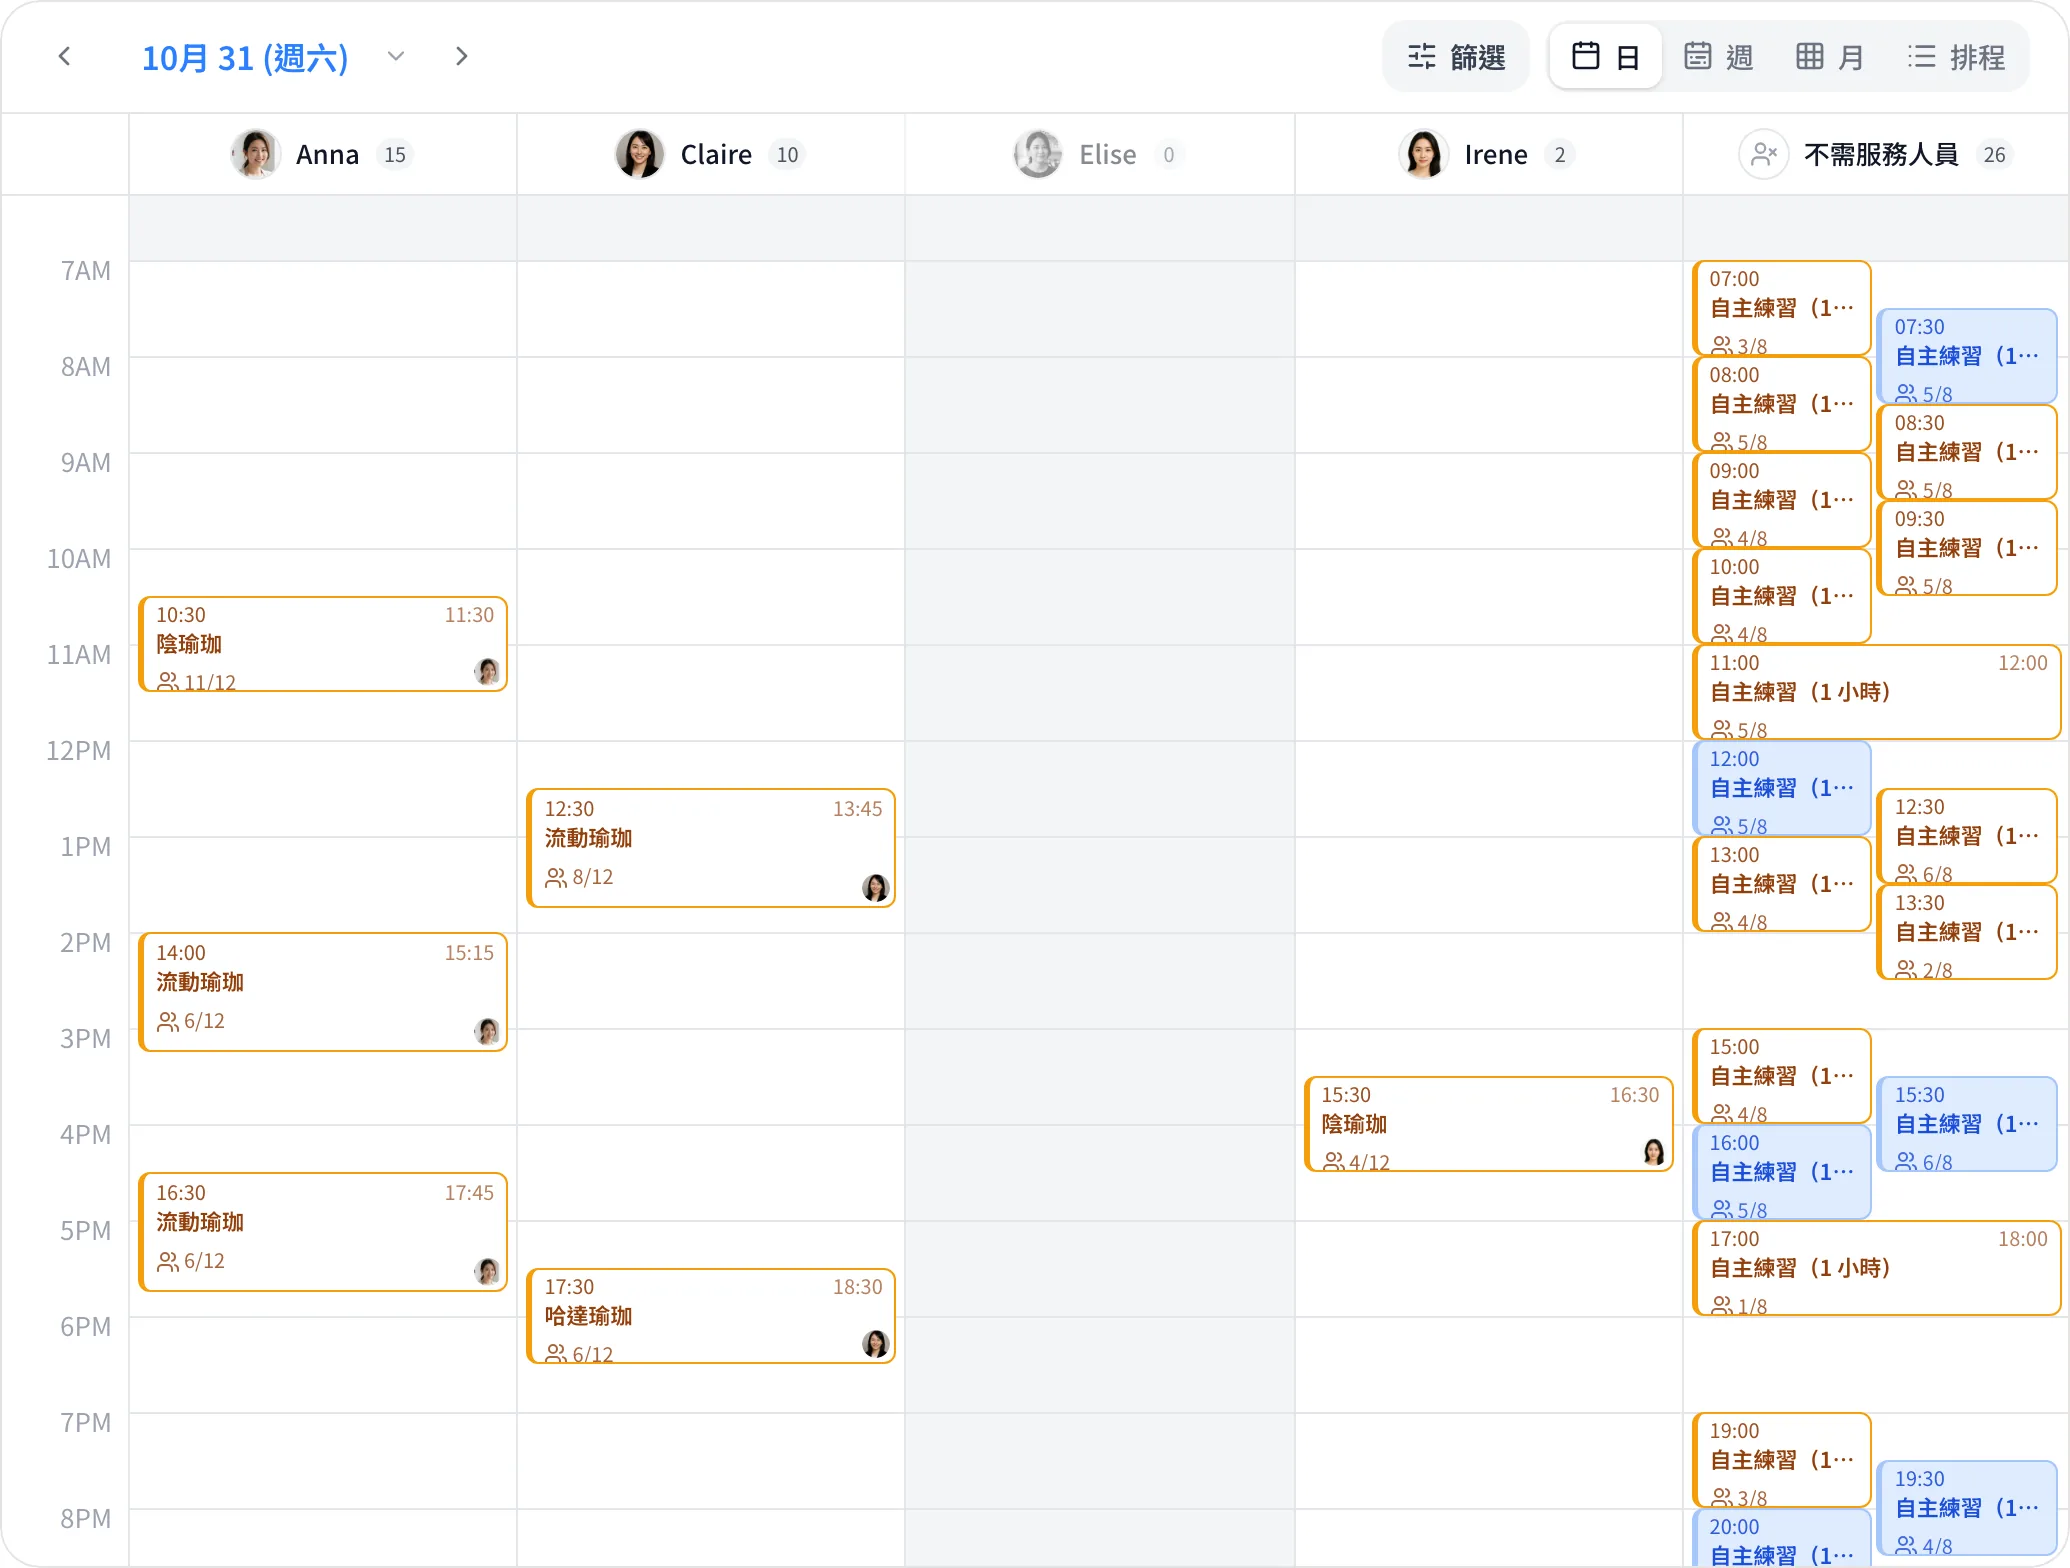Open the 15:00 自主練習 session
2070x1568 pixels.
tap(1782, 1076)
